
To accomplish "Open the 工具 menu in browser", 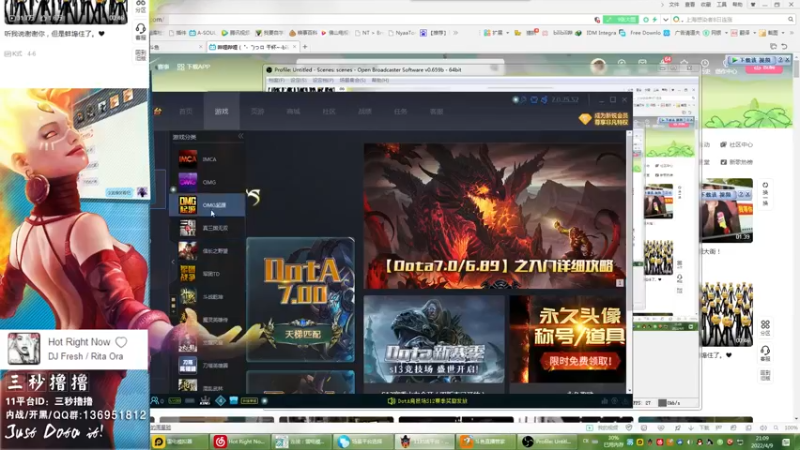I will 721,5.
